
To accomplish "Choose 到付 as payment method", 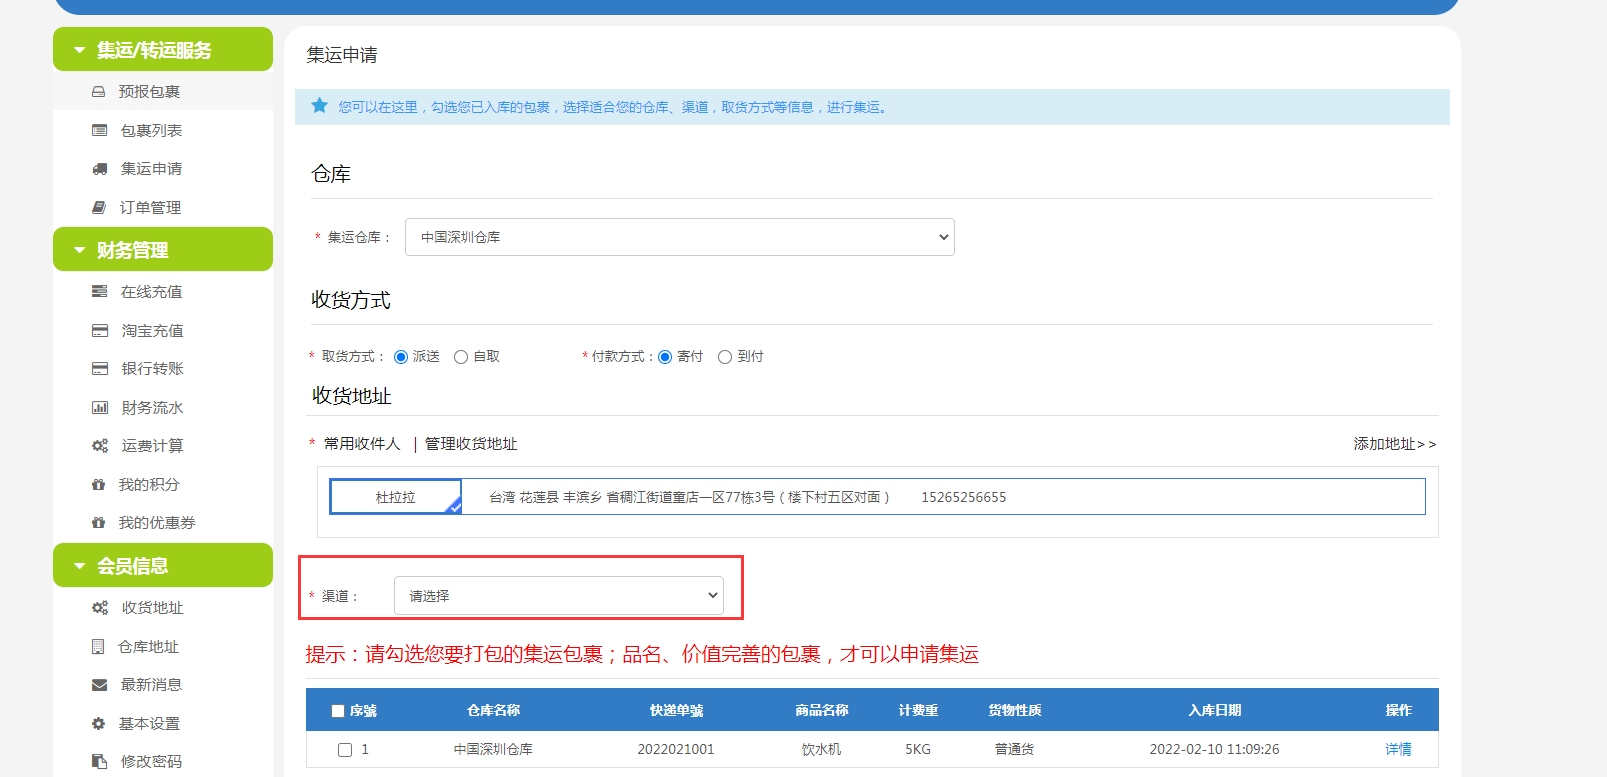I will 725,357.
